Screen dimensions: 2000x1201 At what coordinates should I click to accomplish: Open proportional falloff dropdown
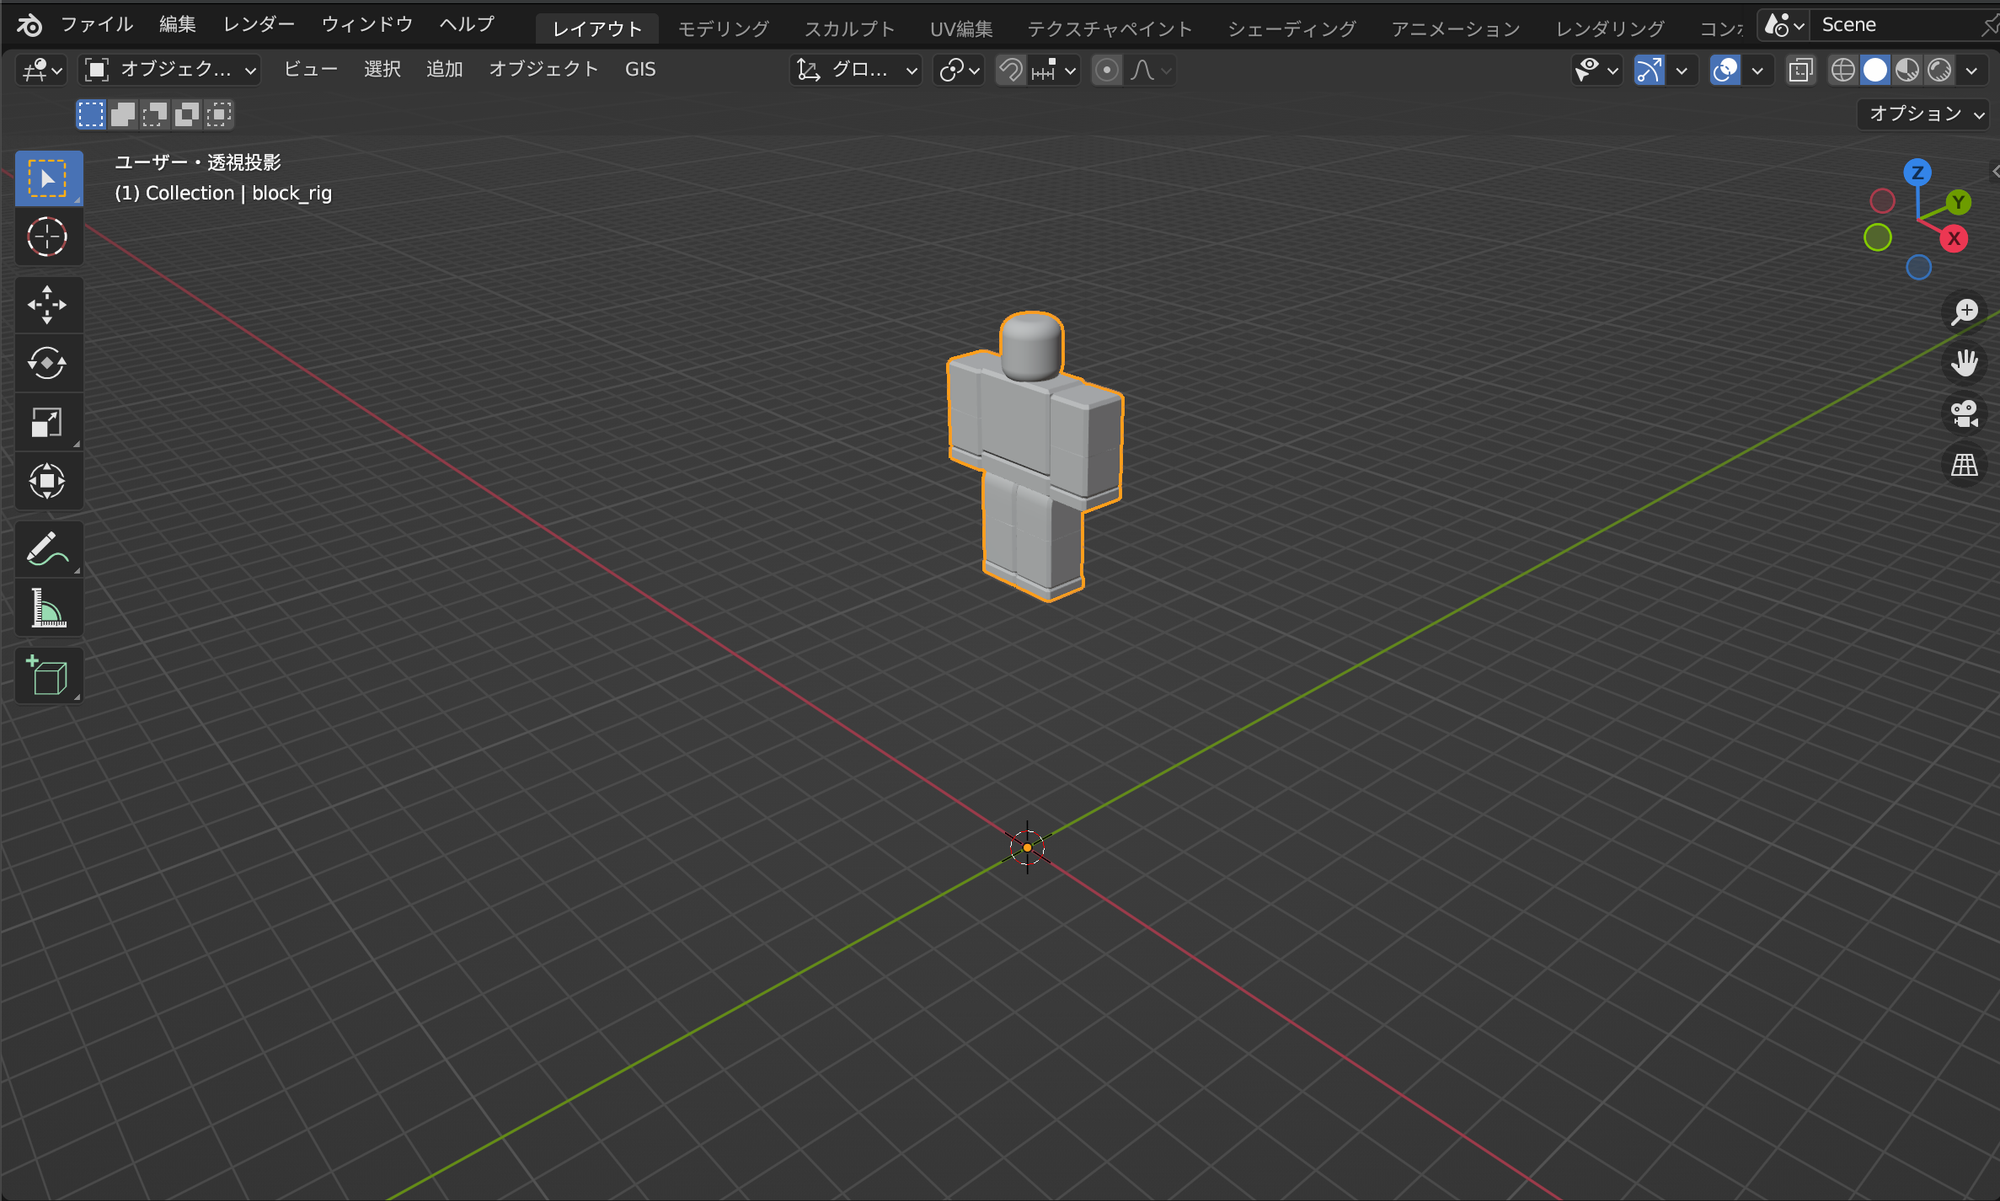[x=1150, y=70]
